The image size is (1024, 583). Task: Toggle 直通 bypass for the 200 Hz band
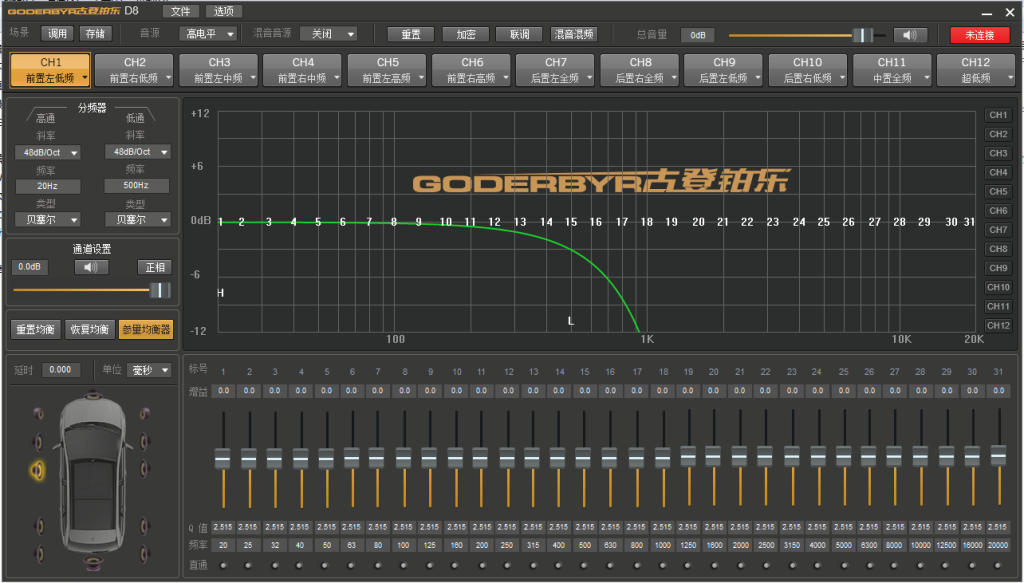481,565
